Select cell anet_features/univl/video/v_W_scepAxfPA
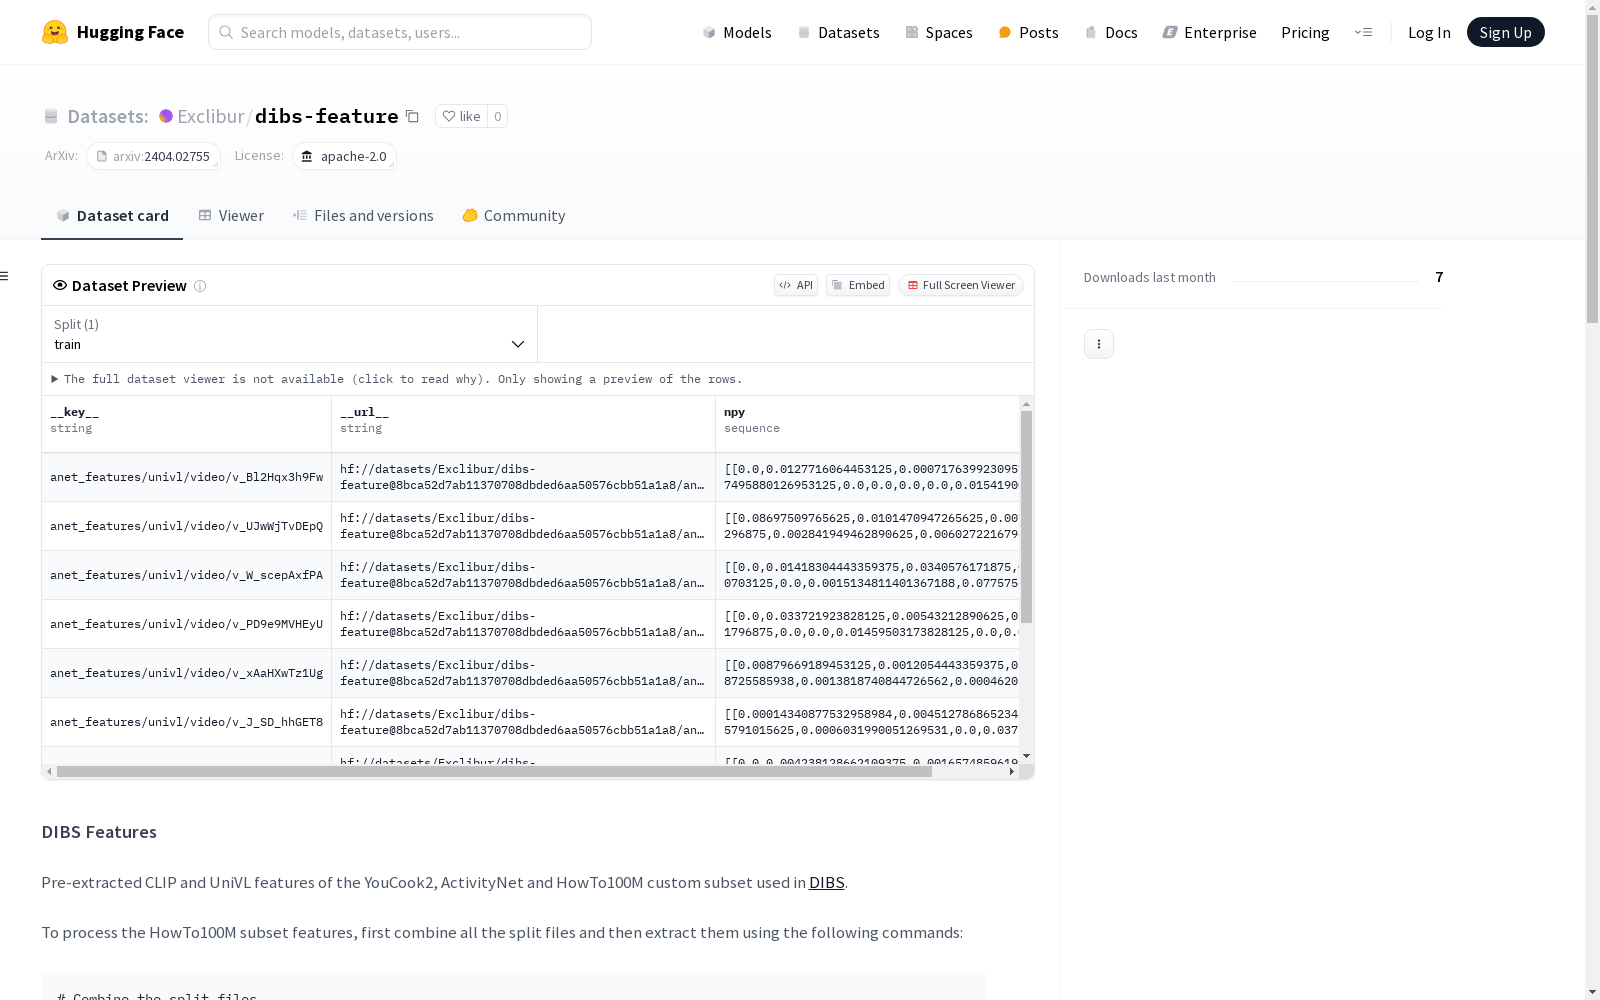 click(x=186, y=575)
